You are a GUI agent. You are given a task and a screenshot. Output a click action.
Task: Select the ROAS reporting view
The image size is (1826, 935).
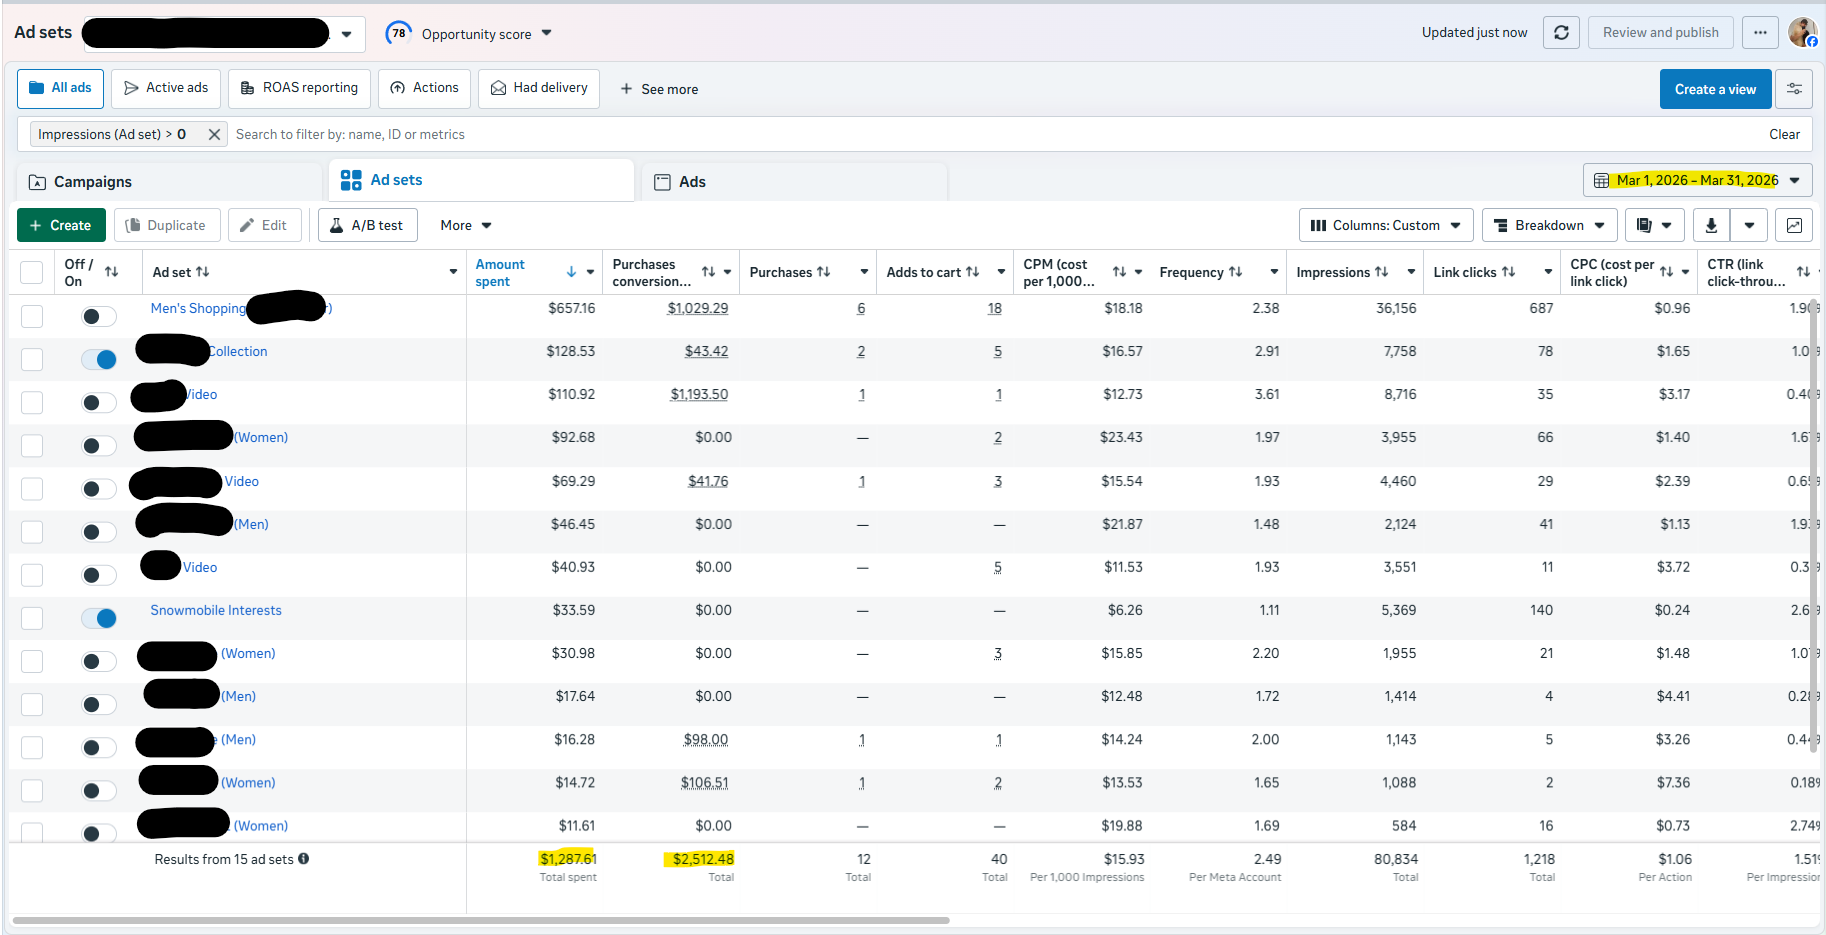(x=299, y=88)
